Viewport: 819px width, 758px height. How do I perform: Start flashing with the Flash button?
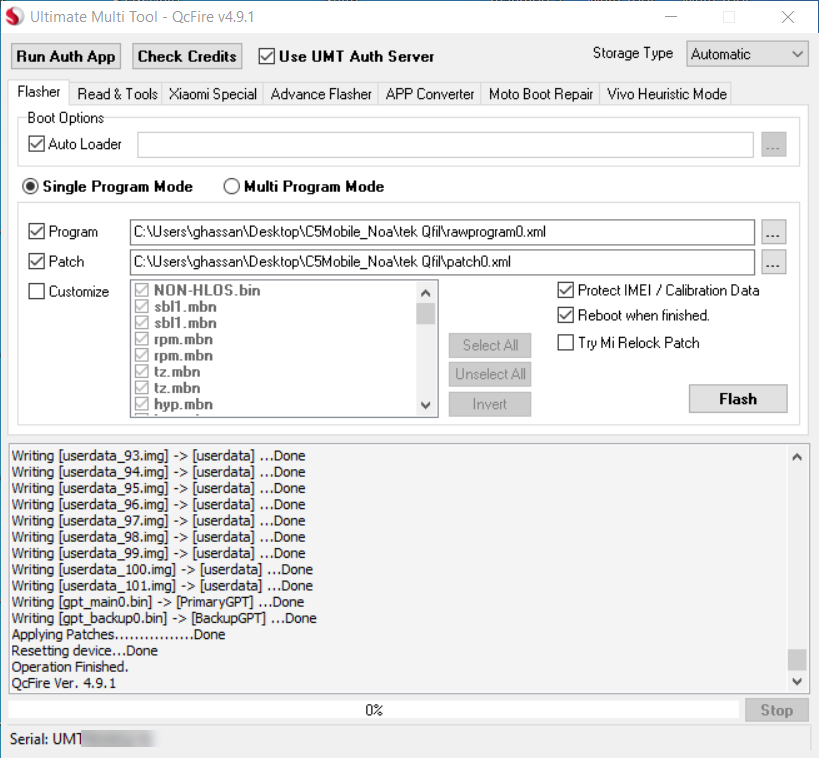738,399
